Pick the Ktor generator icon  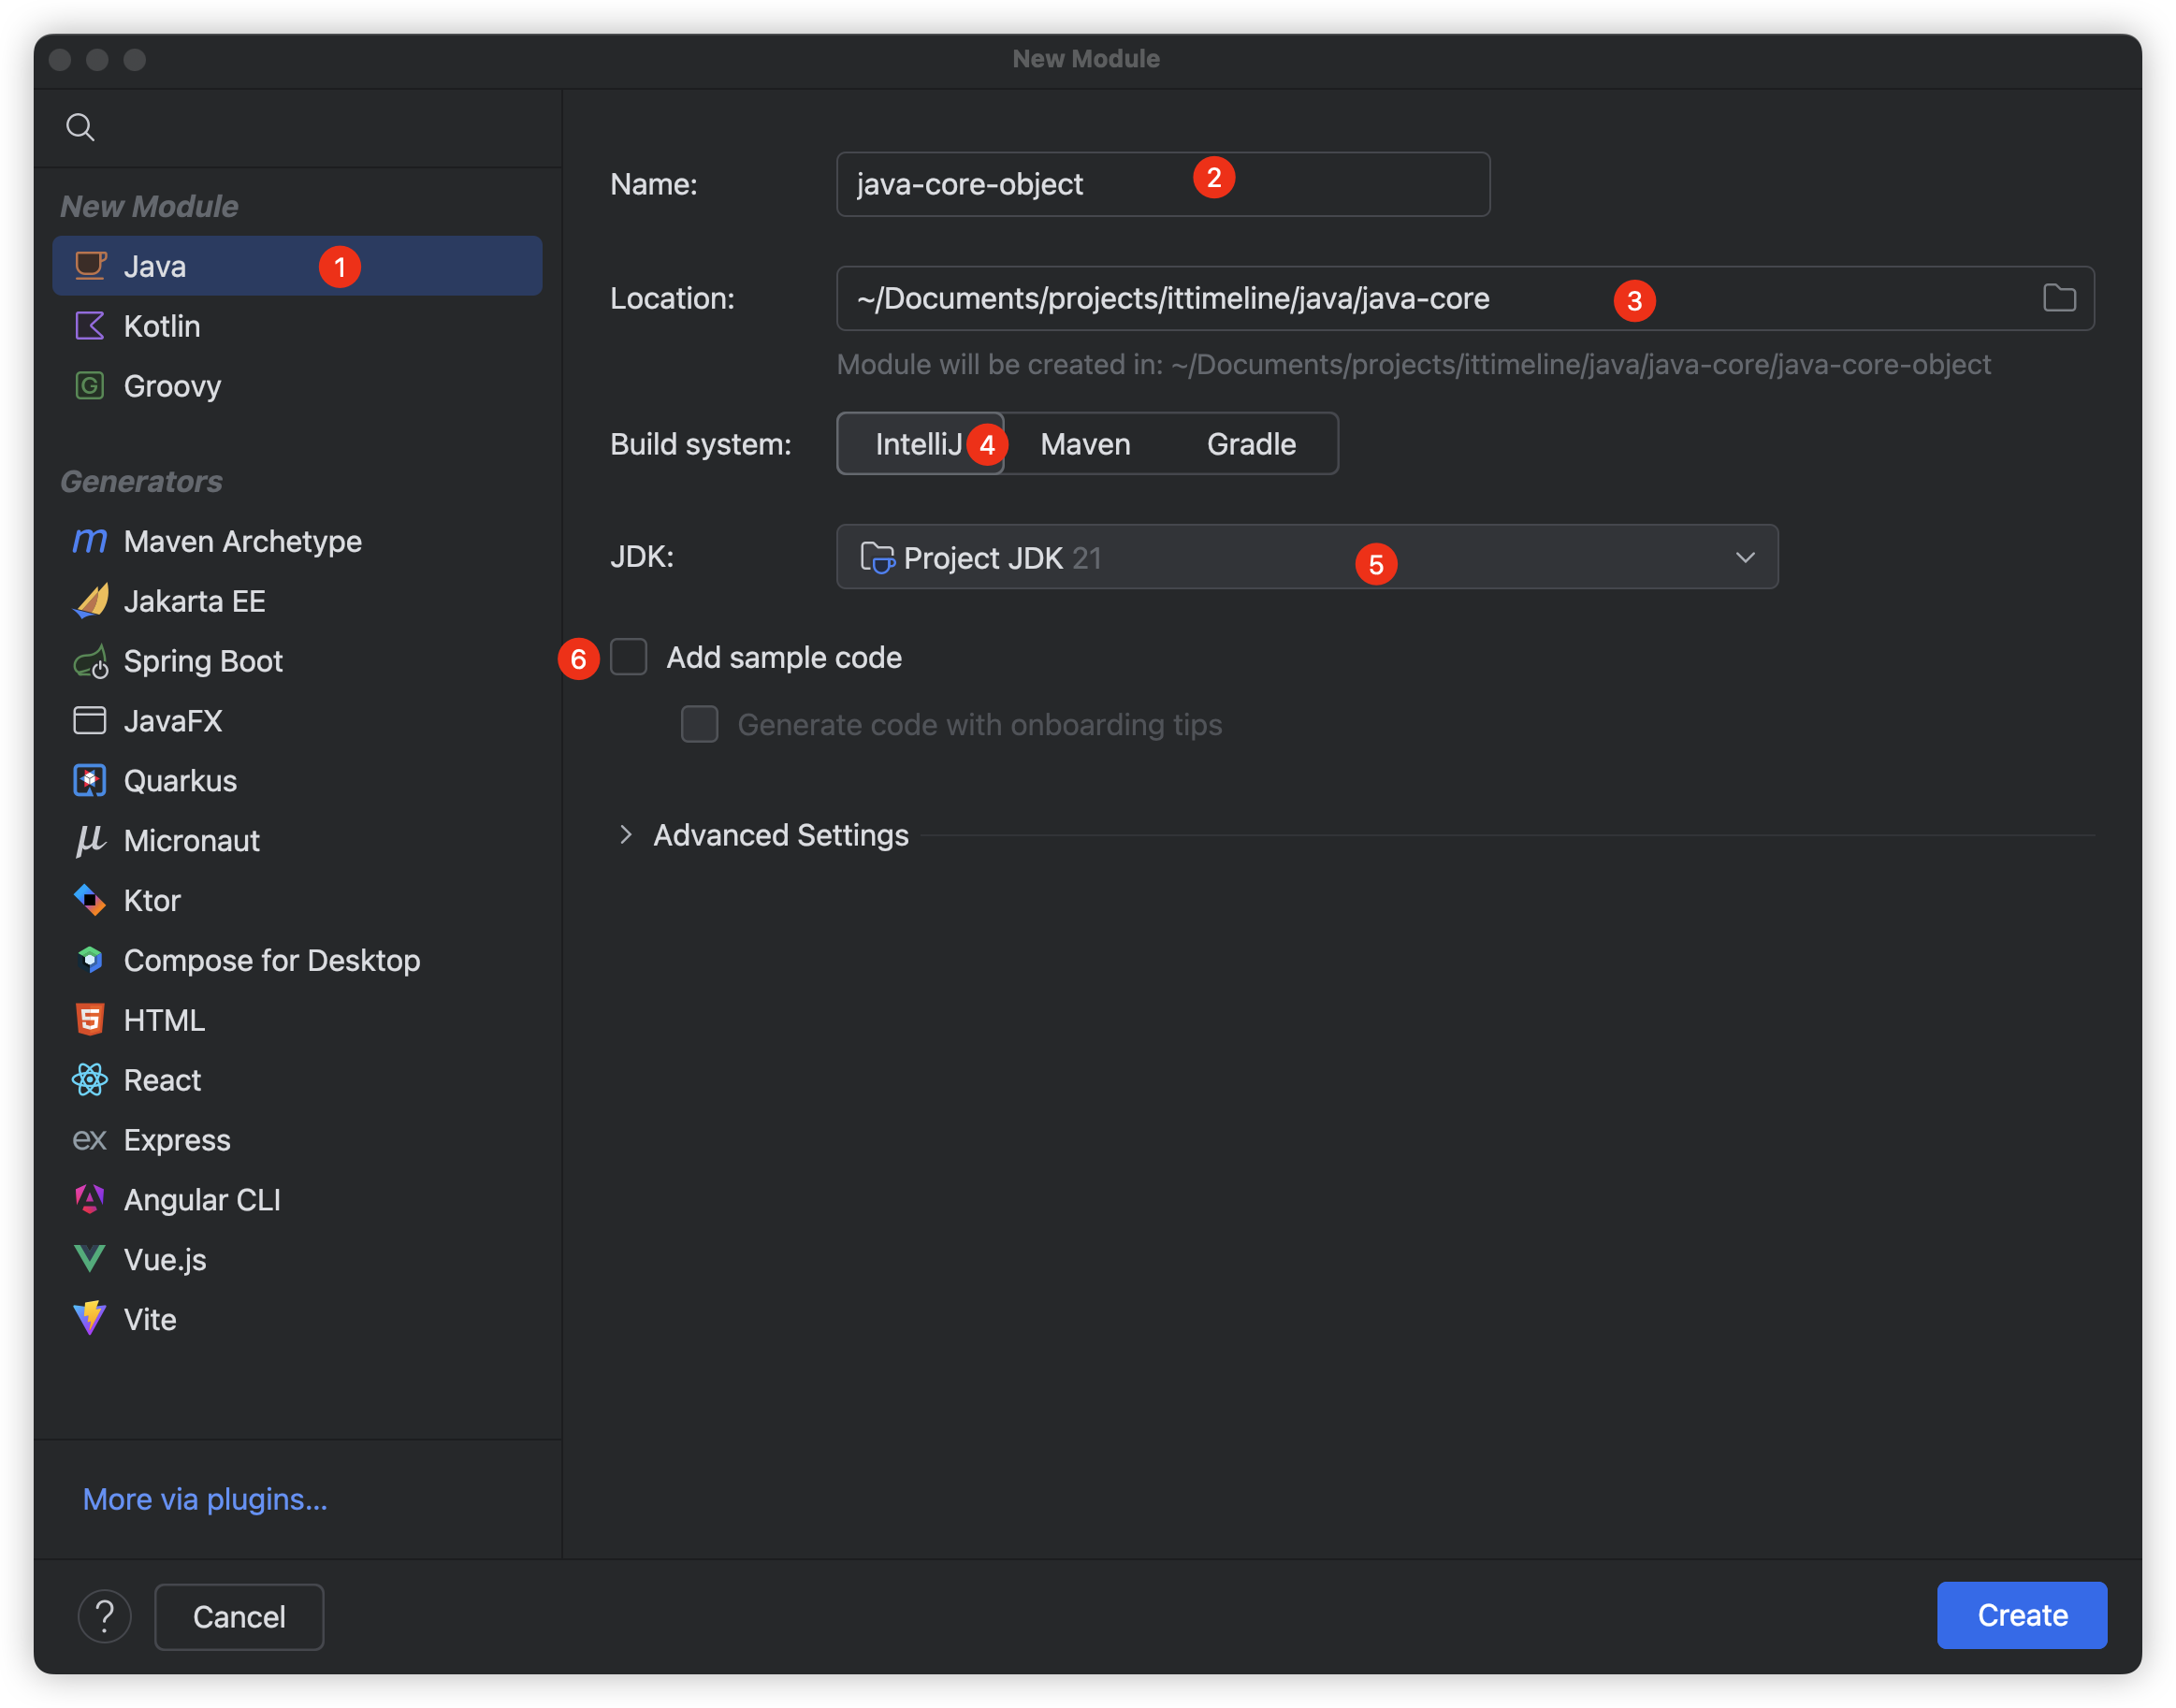(90, 900)
